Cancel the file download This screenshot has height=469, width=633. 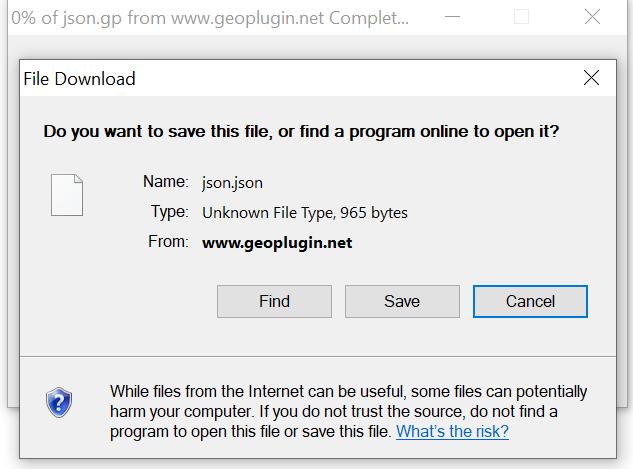[x=530, y=301]
